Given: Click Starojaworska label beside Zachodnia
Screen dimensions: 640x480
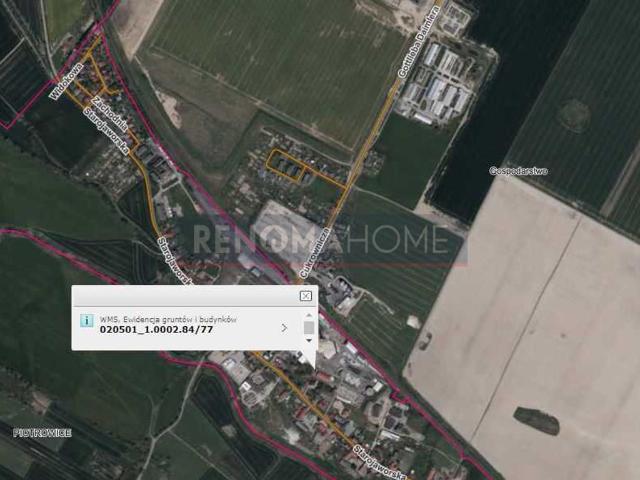Looking at the screenshot, I should [106, 131].
